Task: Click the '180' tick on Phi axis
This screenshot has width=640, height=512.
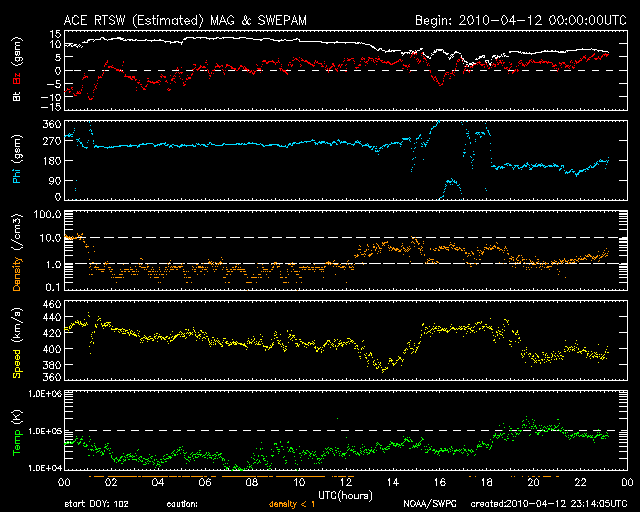Action: tap(52, 161)
